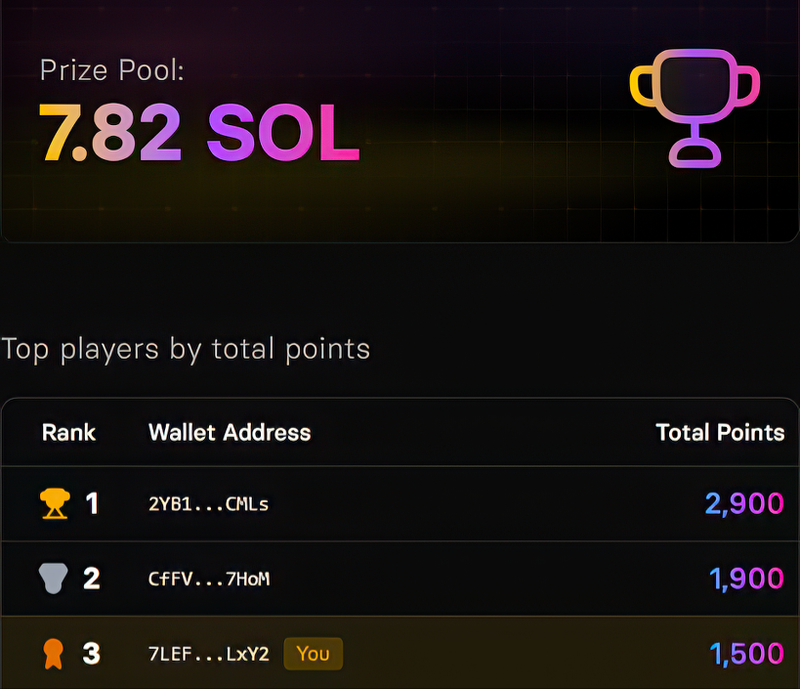Open wallet address 2YB1...CMLs
This screenshot has height=689, width=800.
coord(208,504)
